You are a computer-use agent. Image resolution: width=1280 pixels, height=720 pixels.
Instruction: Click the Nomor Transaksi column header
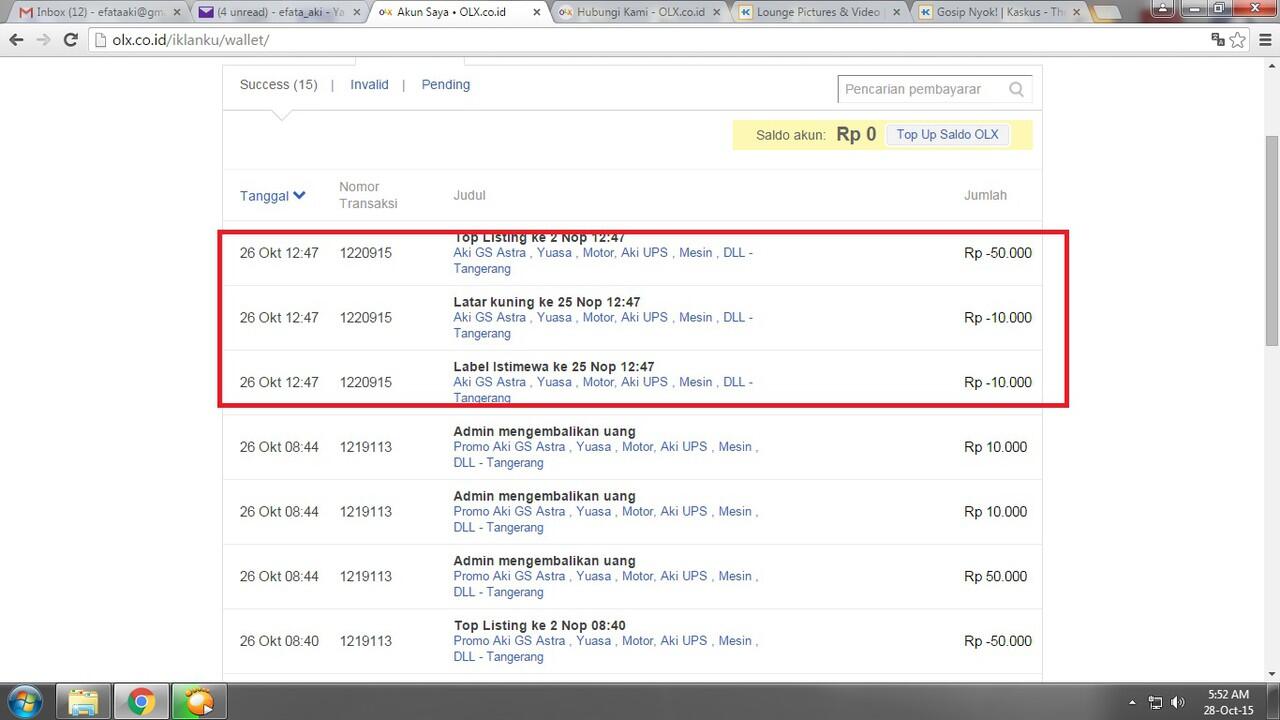coord(368,195)
